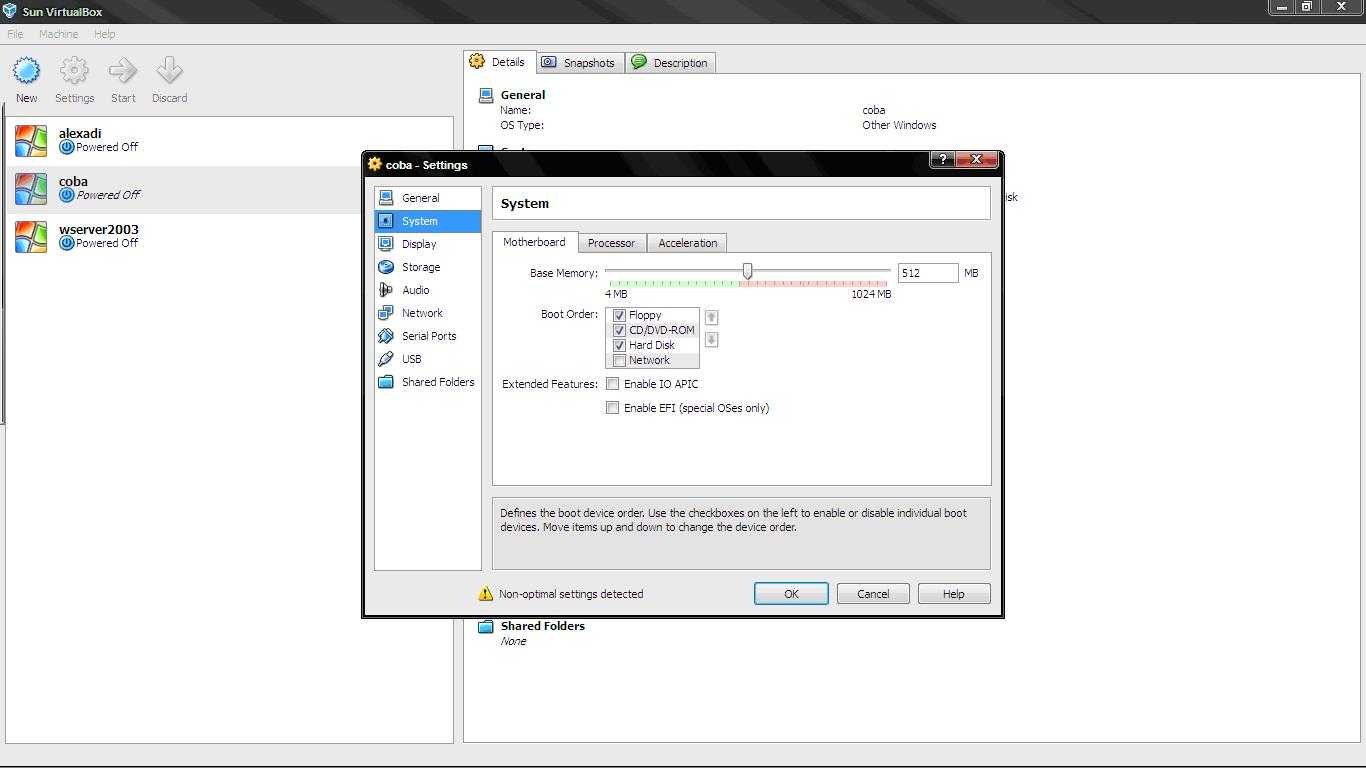The width and height of the screenshot is (1366, 768).
Task: Enable EFI (special OSes only) checkbox
Action: click(x=613, y=408)
